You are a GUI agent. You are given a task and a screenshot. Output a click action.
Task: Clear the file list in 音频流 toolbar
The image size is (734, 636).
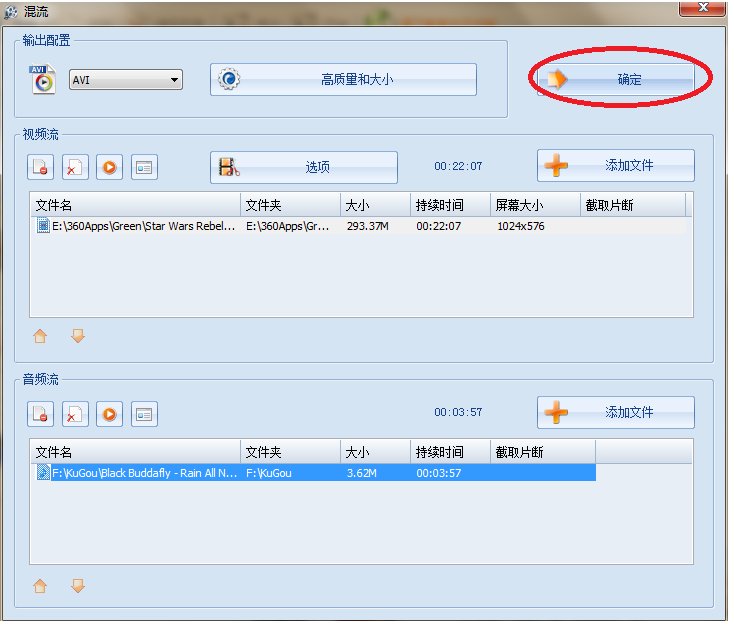click(x=75, y=414)
